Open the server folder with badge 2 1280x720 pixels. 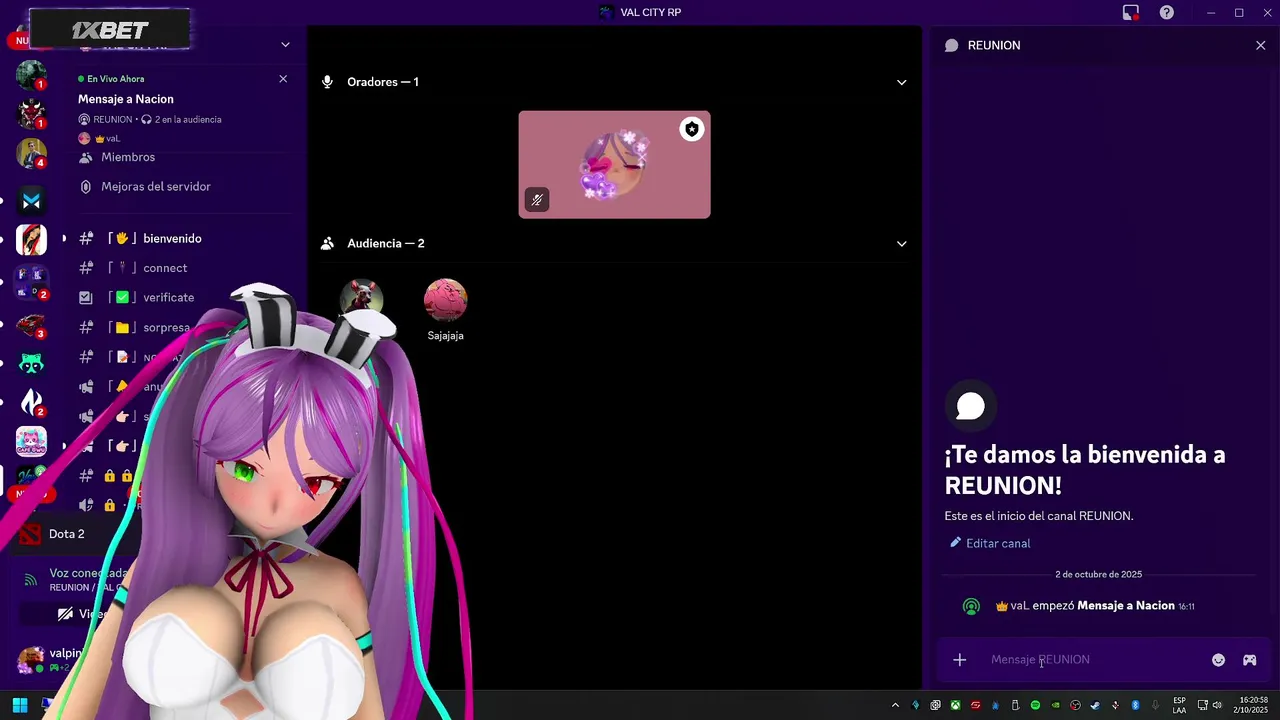click(31, 282)
